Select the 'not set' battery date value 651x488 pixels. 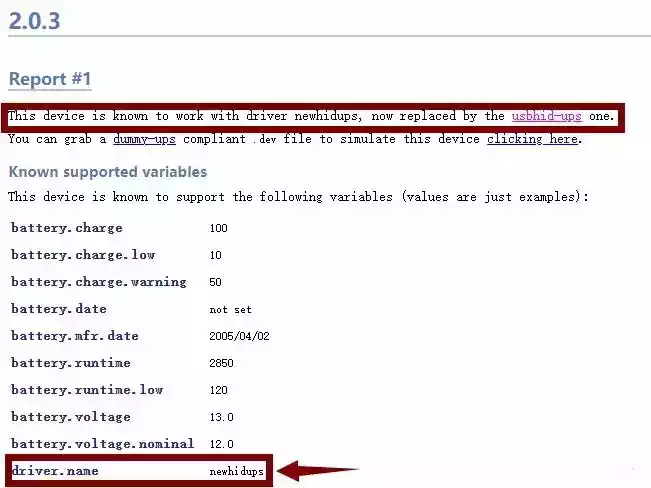(230, 310)
